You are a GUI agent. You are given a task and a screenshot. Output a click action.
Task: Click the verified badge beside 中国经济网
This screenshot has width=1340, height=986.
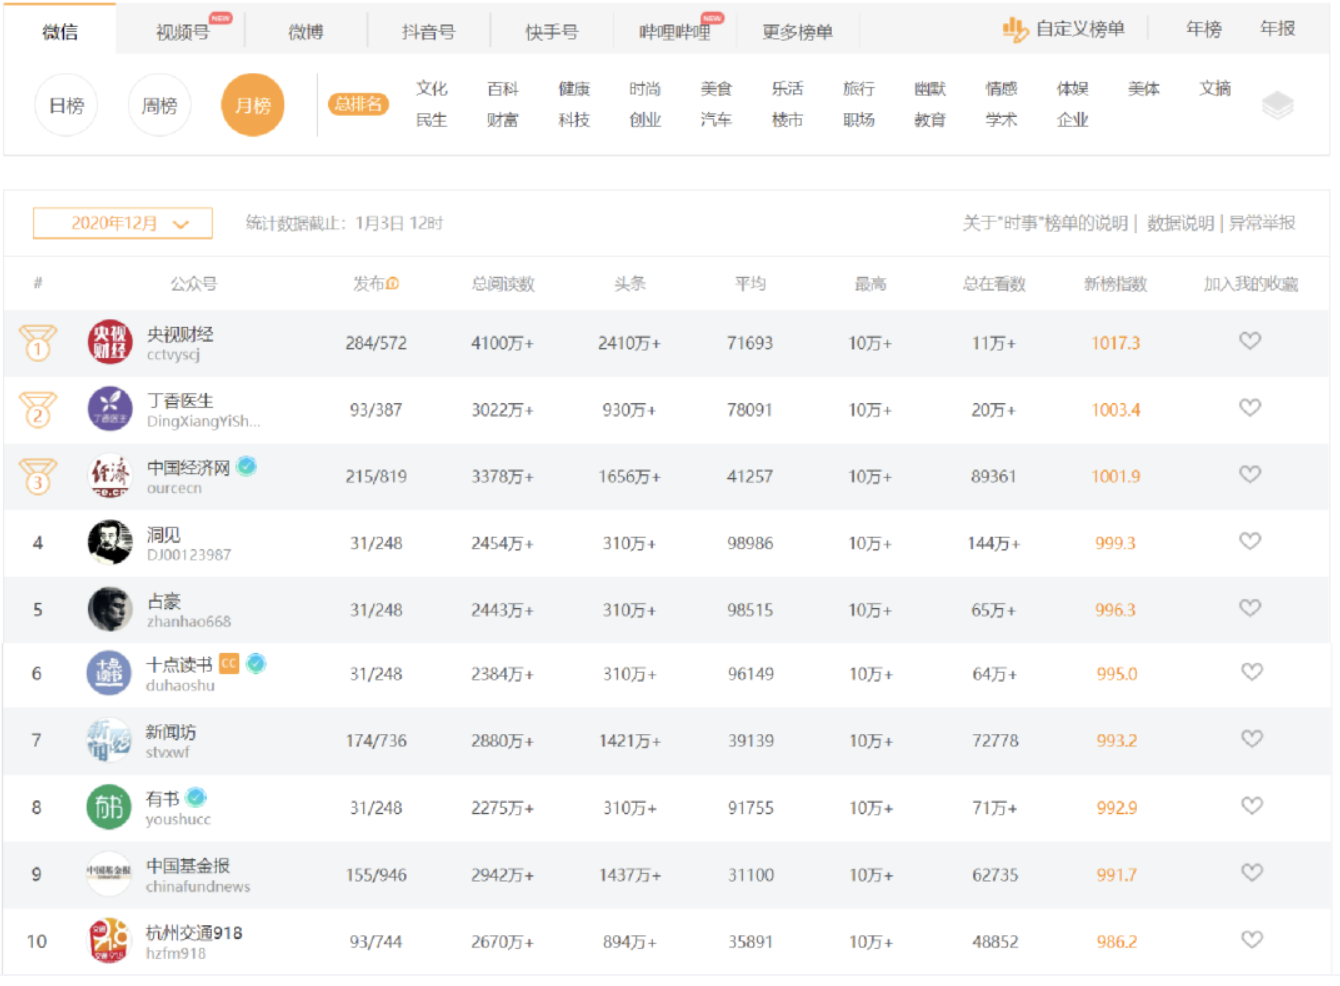pos(247,466)
